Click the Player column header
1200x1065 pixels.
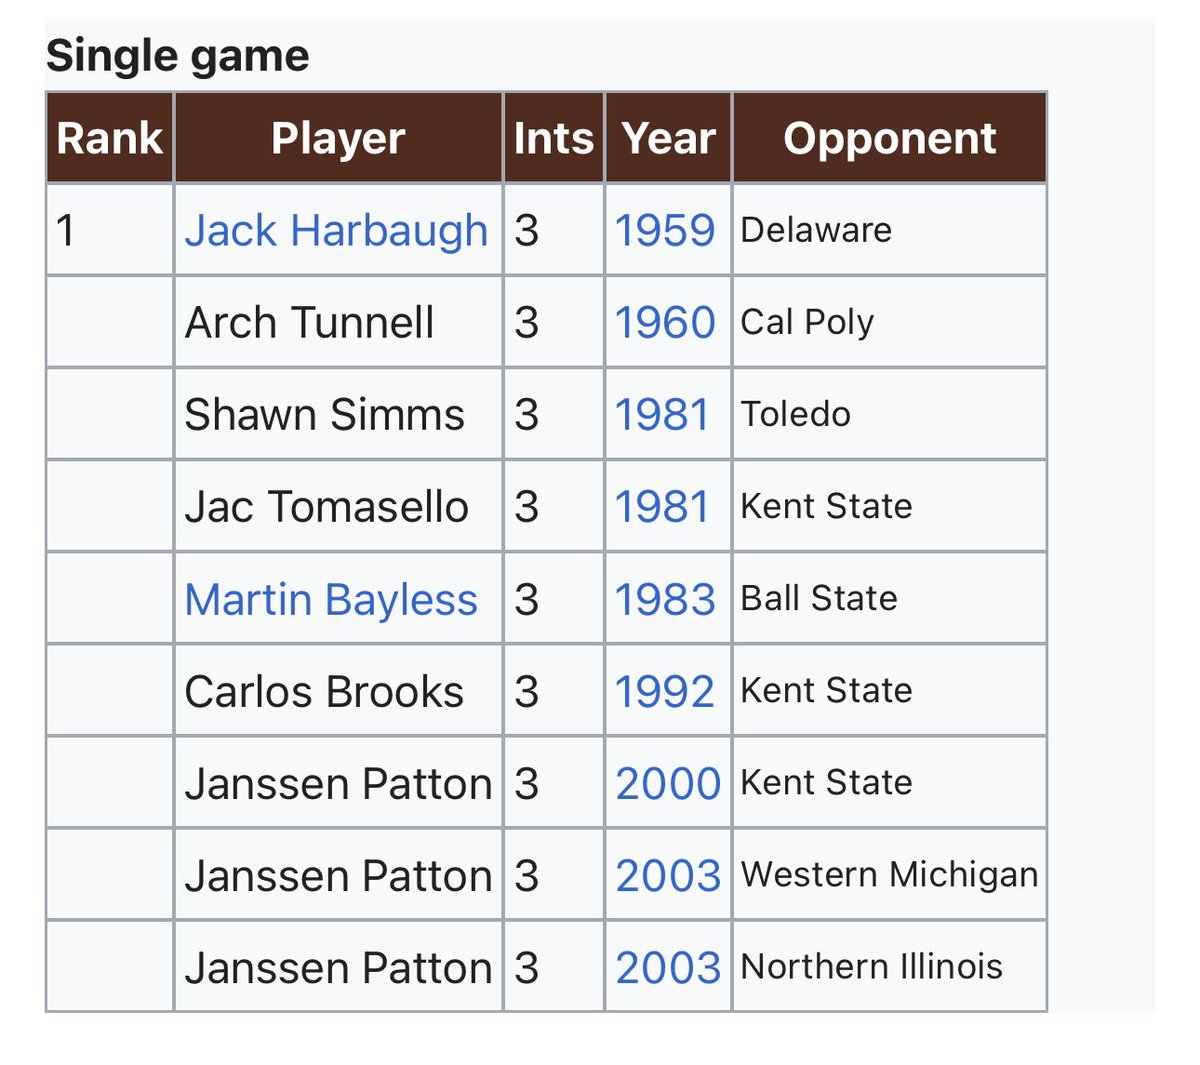click(338, 138)
